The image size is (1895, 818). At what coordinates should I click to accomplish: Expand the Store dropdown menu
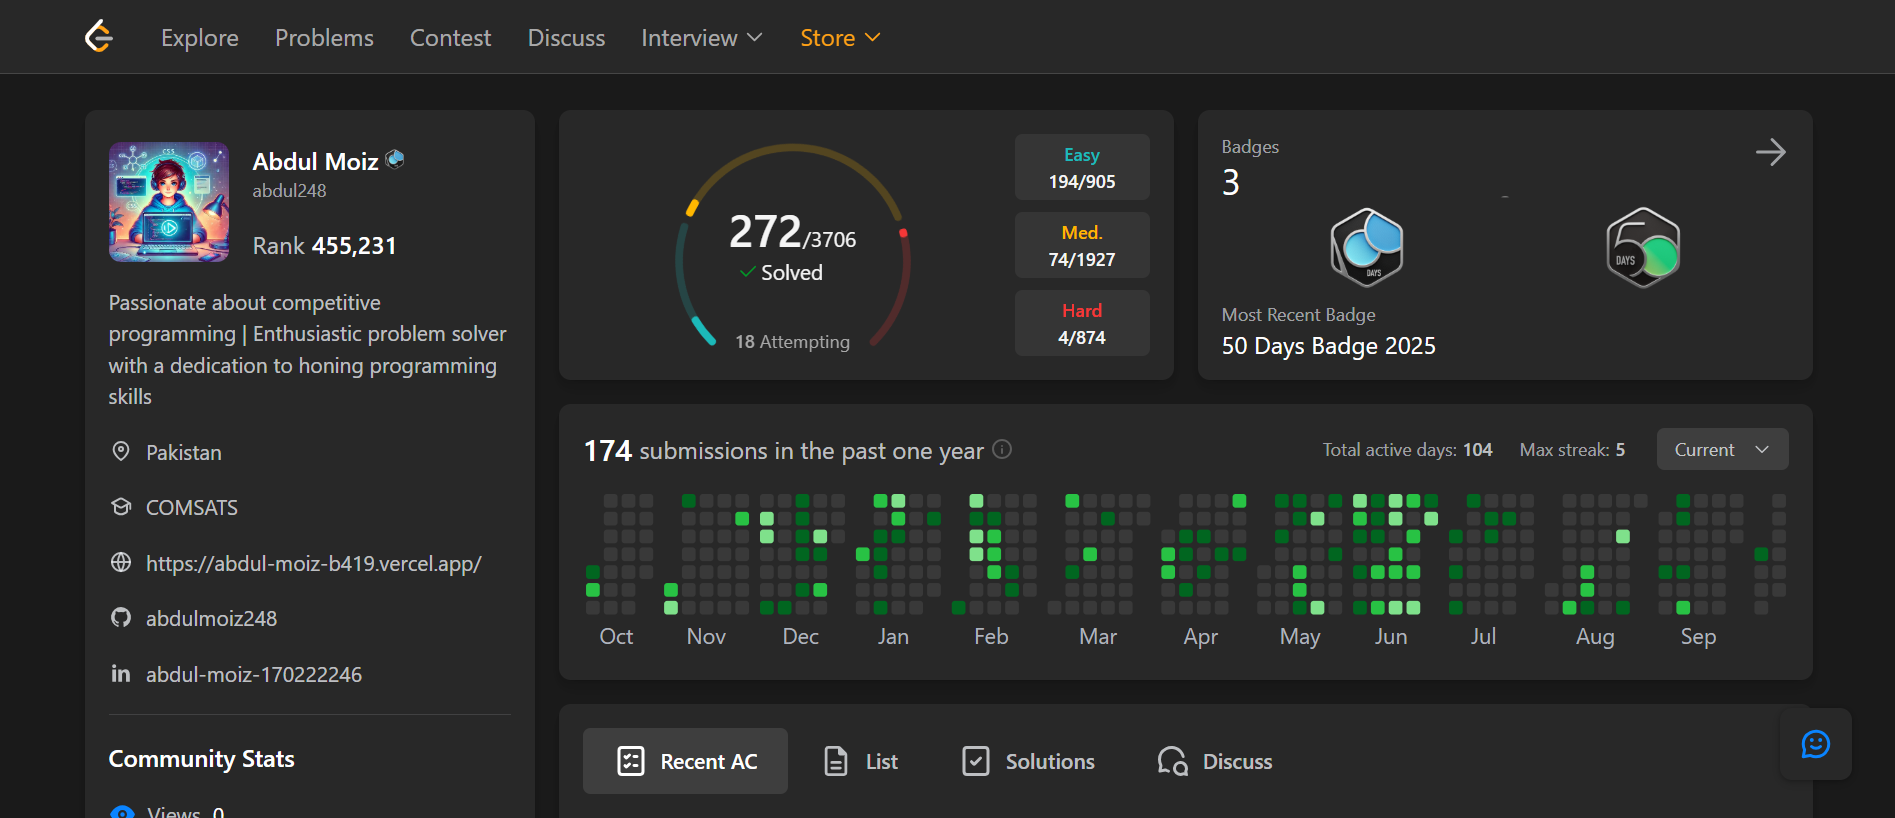839,38
